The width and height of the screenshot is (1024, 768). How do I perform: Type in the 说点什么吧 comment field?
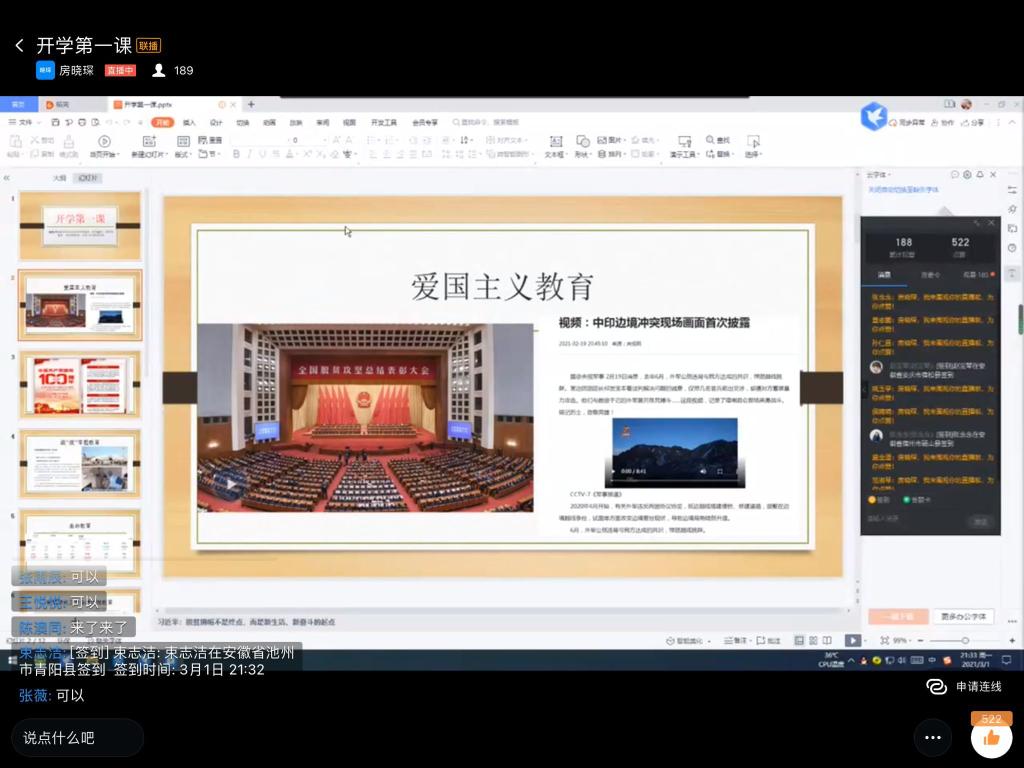pyautogui.click(x=78, y=738)
